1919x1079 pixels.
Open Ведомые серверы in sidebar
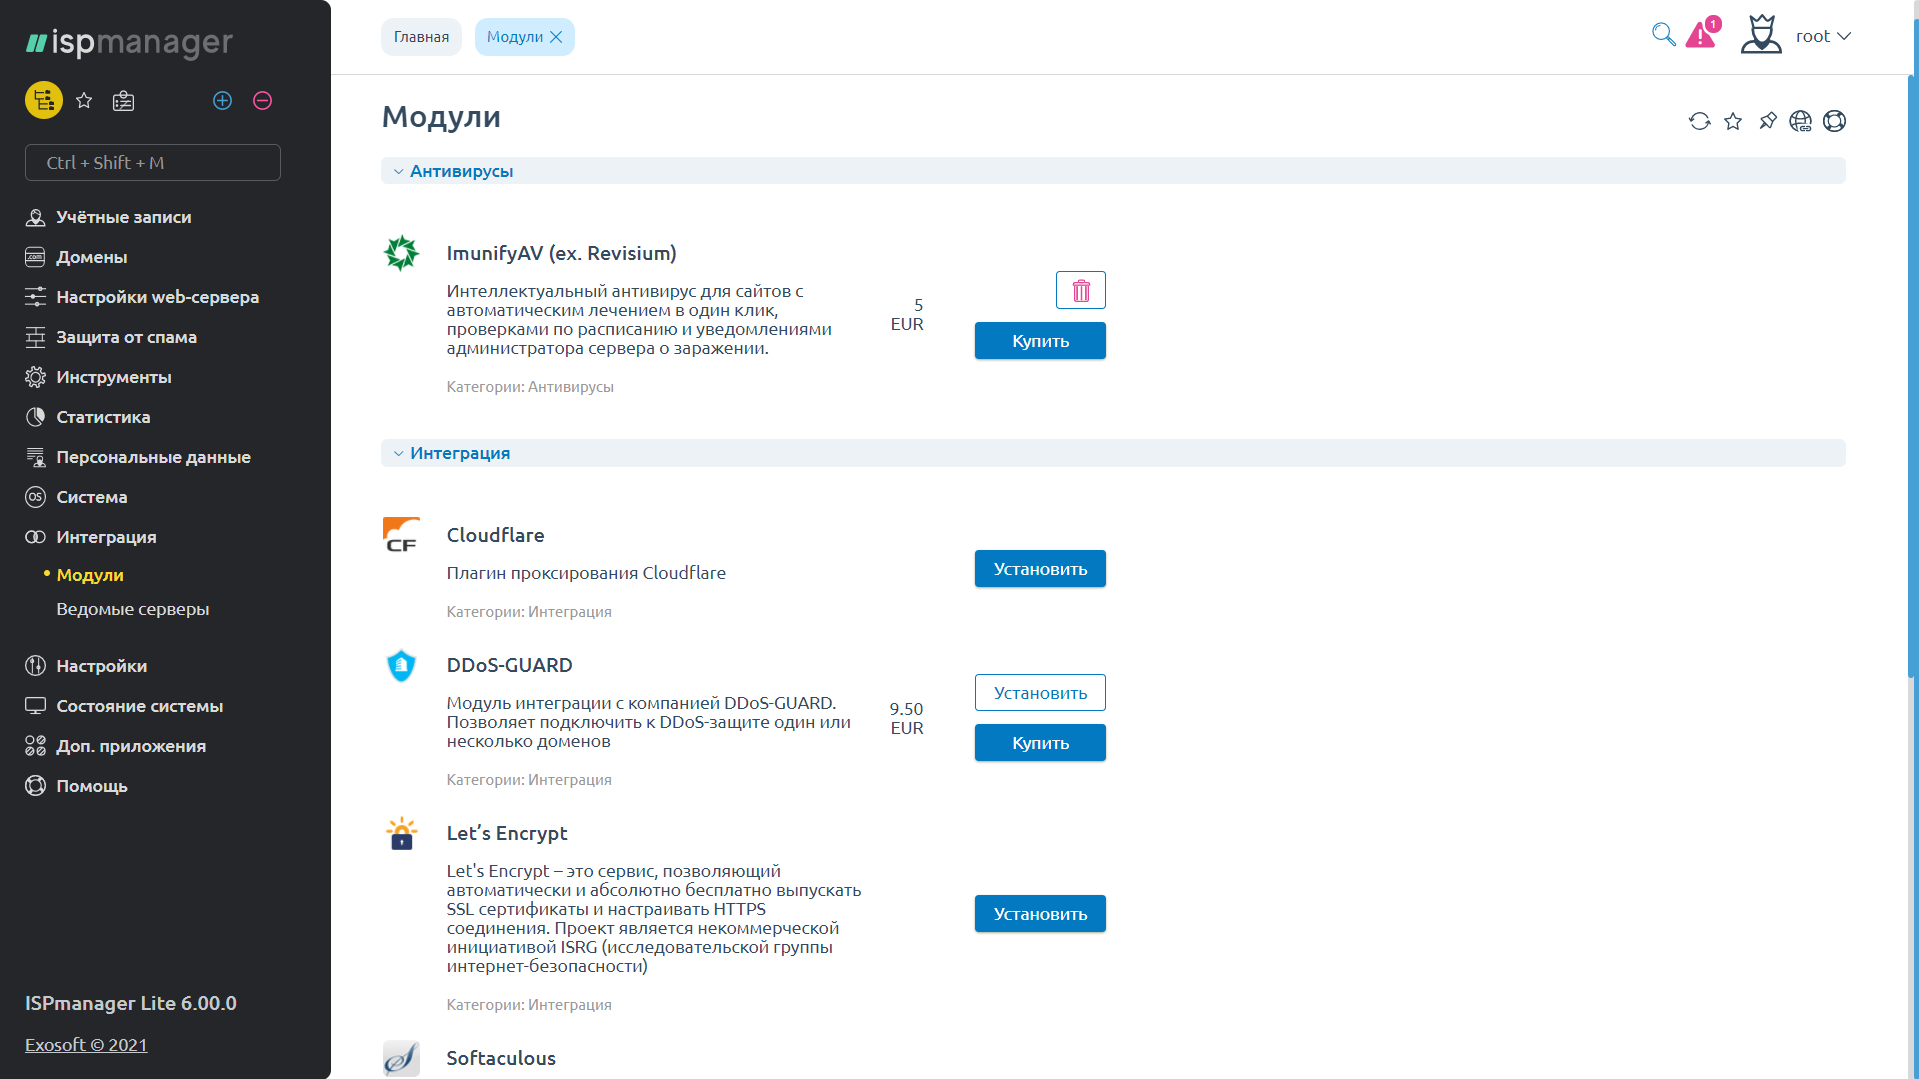[x=132, y=609]
